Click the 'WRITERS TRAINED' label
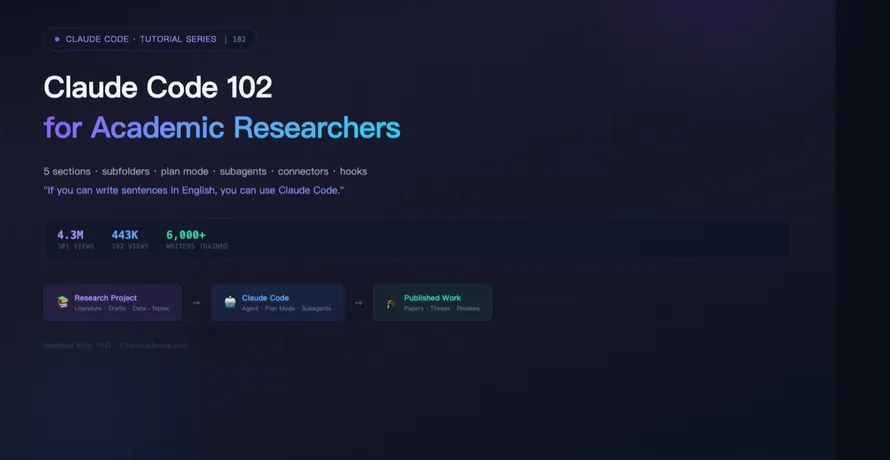The image size is (890, 460). [x=197, y=246]
